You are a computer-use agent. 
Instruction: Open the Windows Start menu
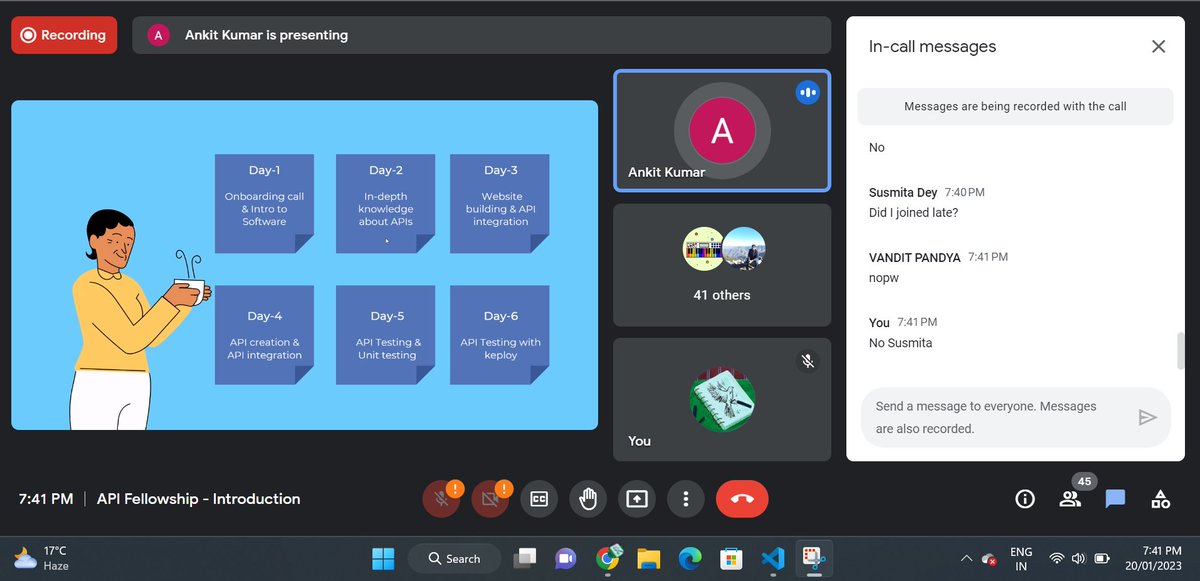(x=383, y=558)
